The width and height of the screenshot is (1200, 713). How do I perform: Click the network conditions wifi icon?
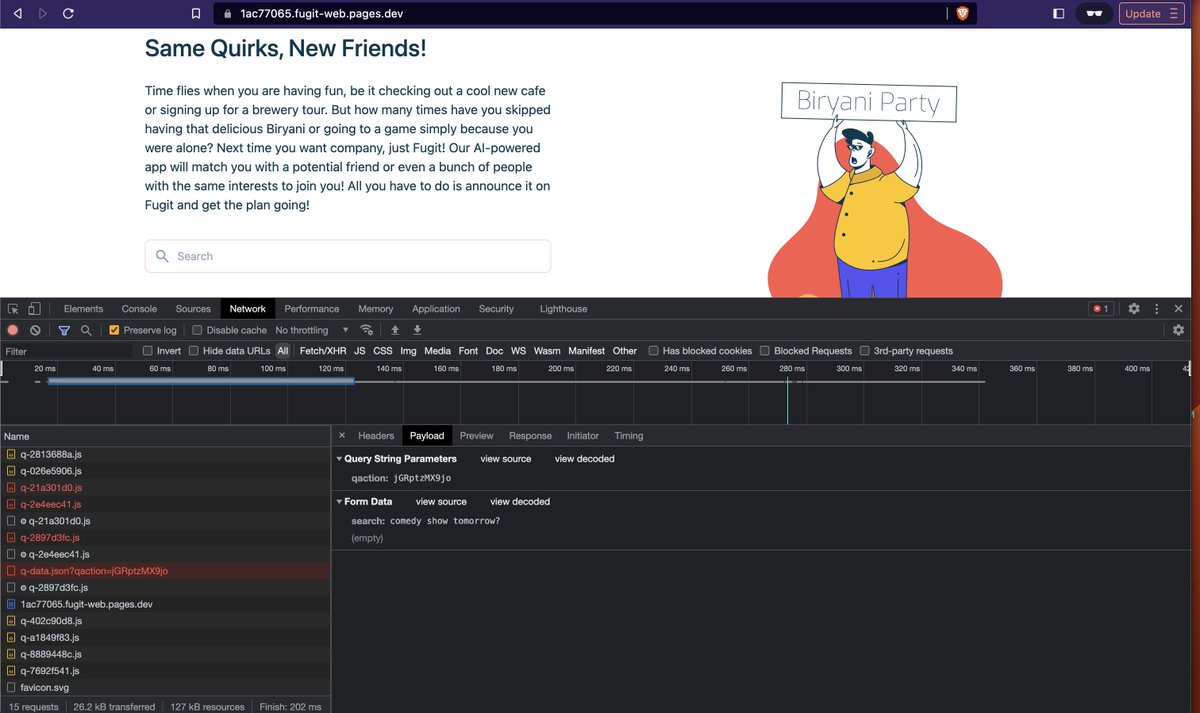367,330
